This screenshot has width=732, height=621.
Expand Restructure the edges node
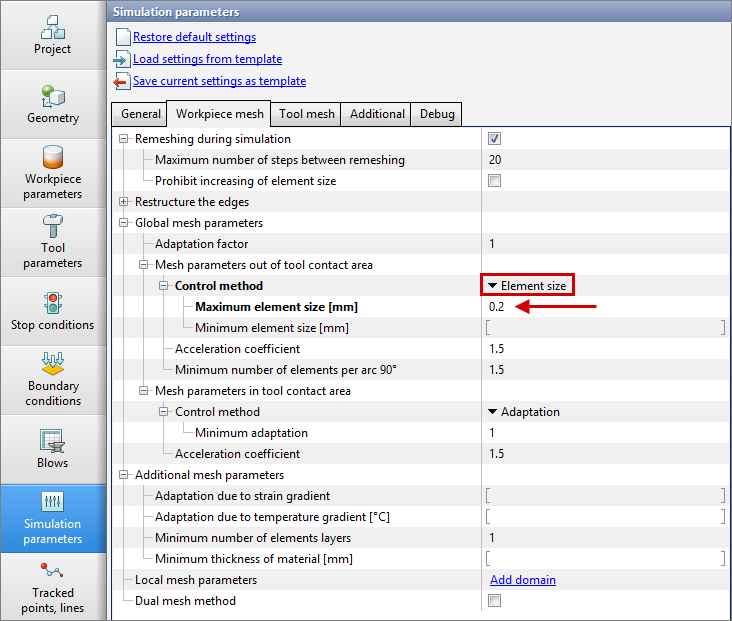pyautogui.click(x=124, y=202)
